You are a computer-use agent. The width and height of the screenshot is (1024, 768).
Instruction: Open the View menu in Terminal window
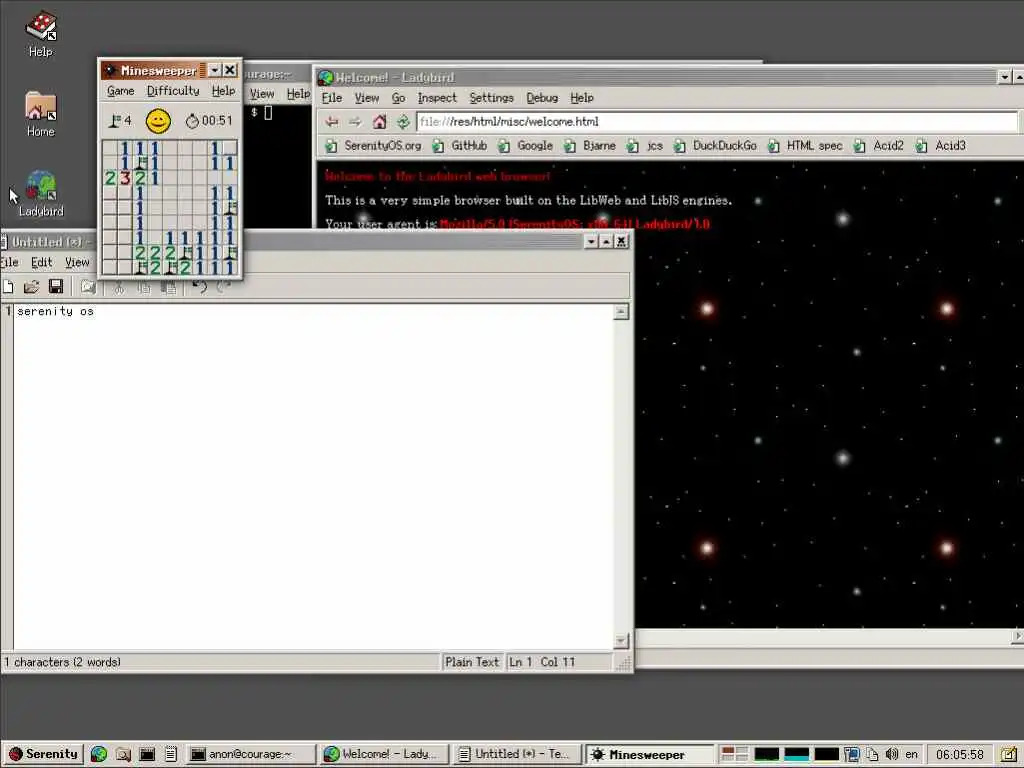262,94
